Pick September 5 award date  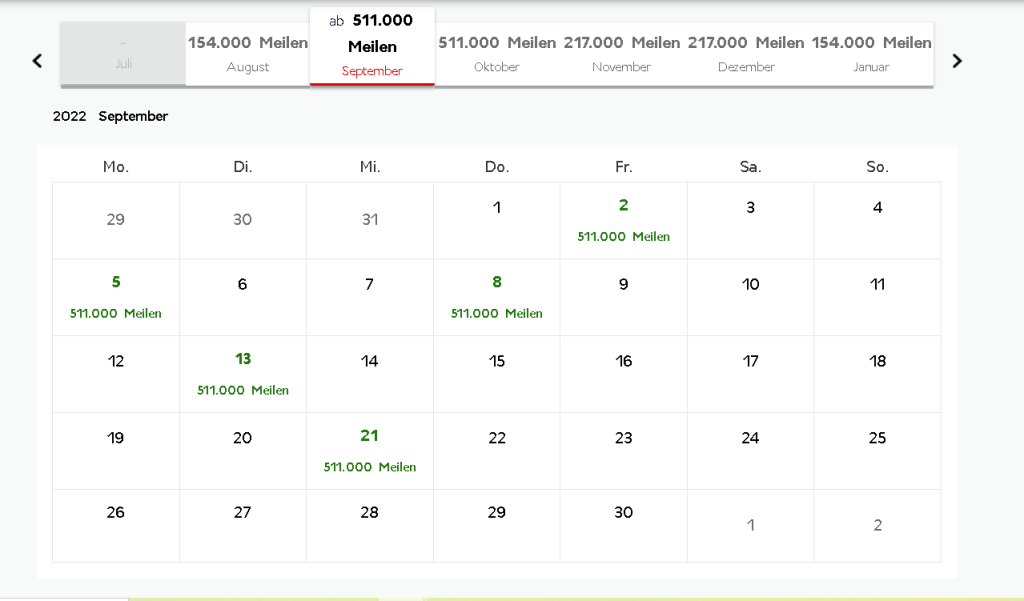(x=116, y=297)
